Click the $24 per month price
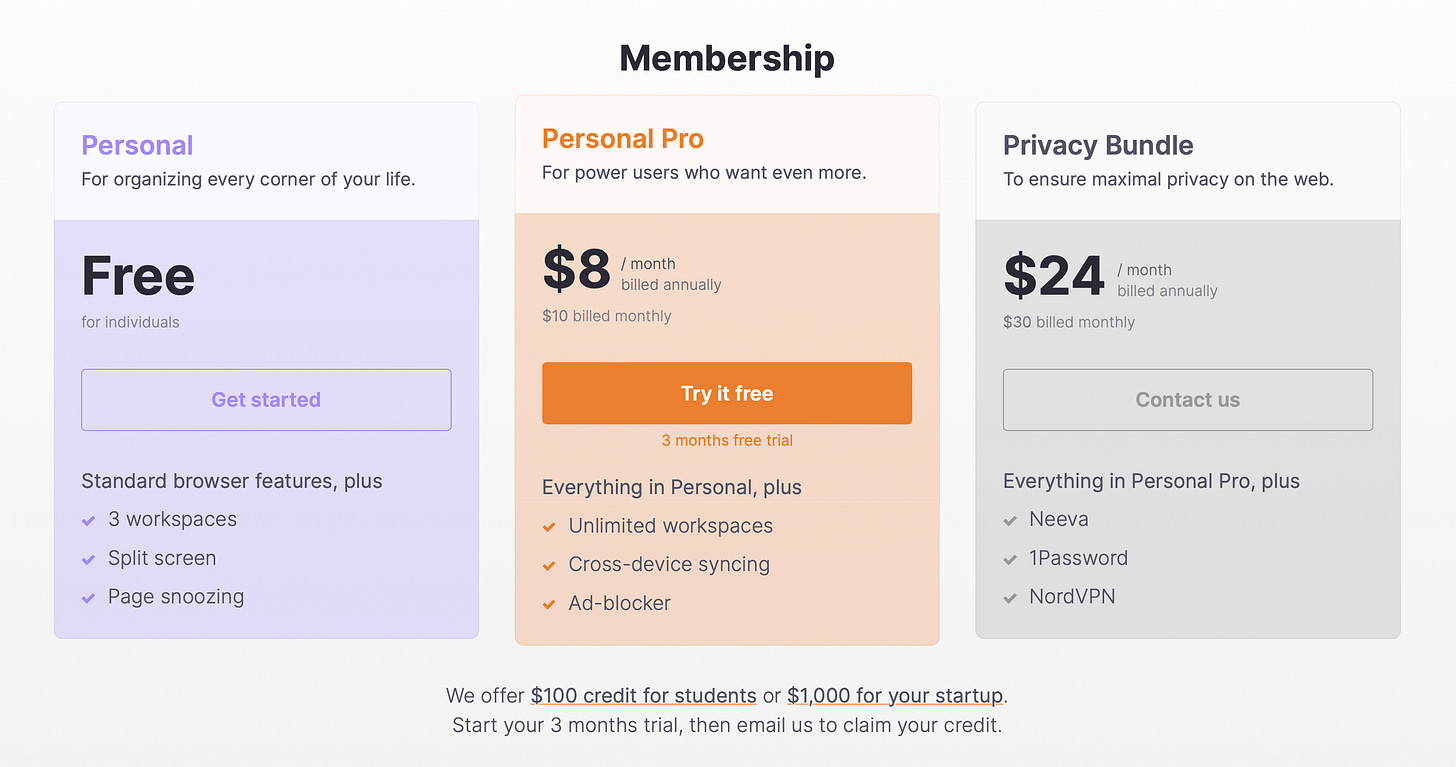 [x=1054, y=276]
